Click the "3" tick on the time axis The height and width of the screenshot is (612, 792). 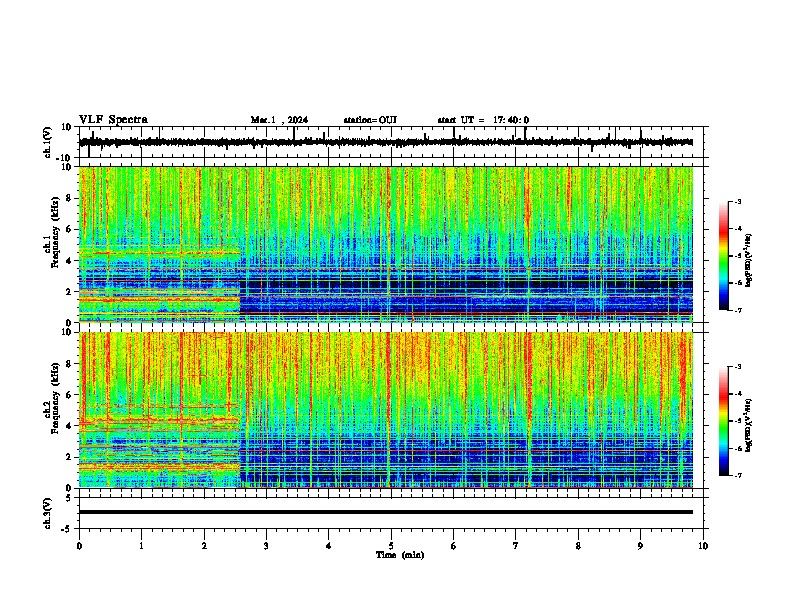(x=266, y=546)
